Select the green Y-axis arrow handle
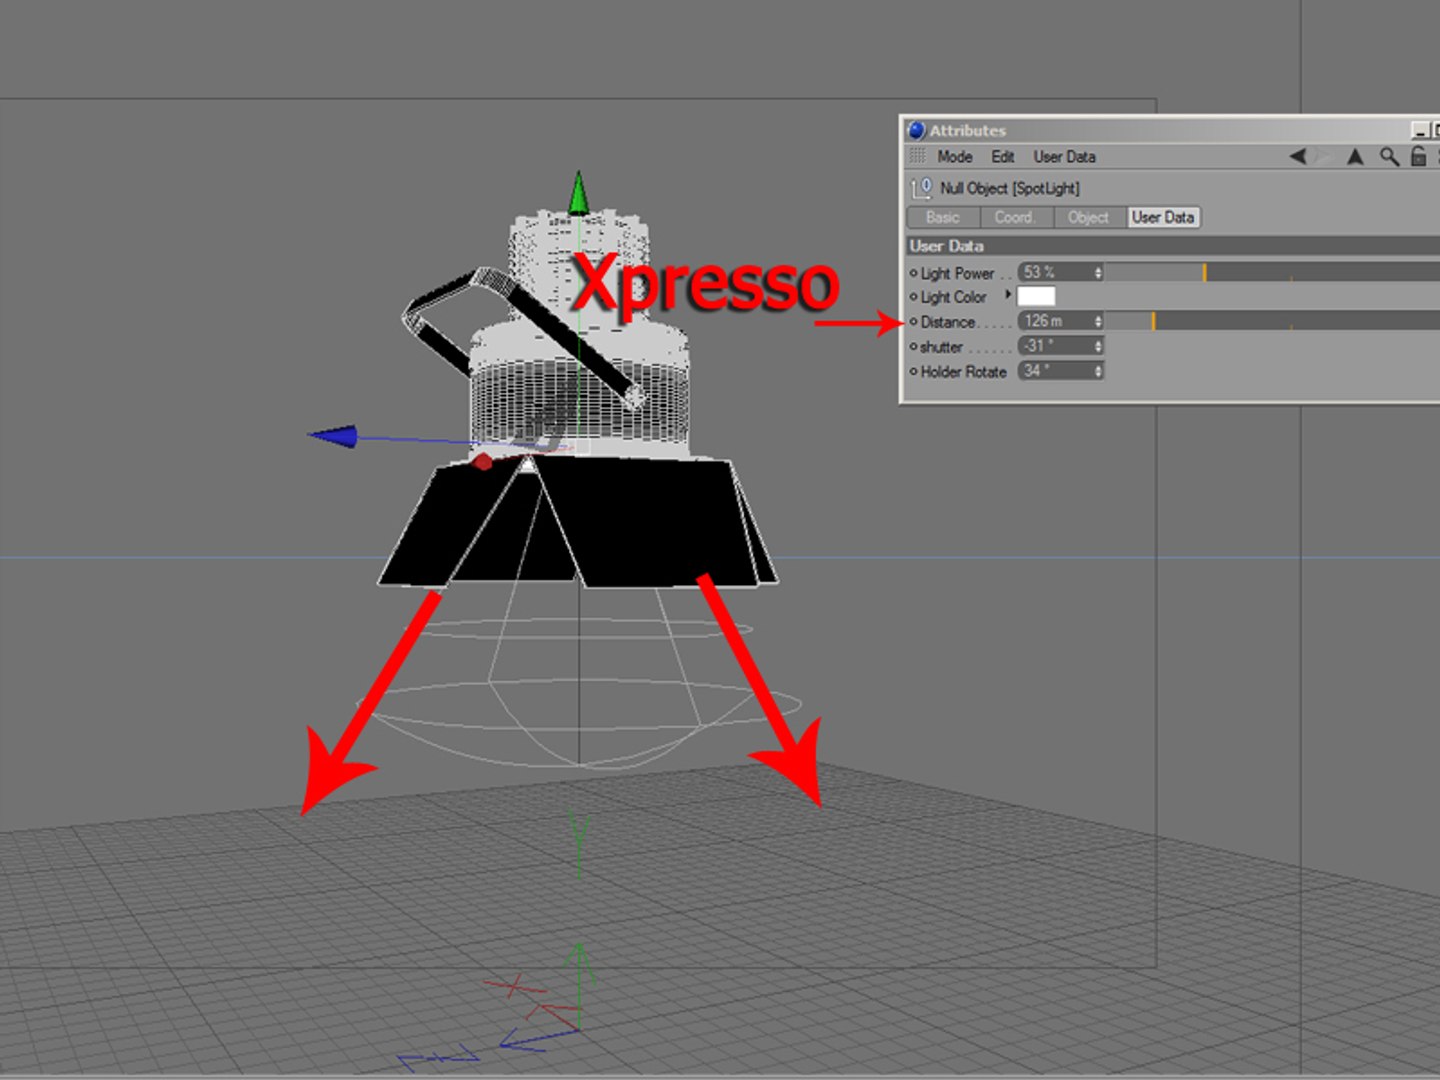This screenshot has height=1080, width=1440. [x=578, y=192]
